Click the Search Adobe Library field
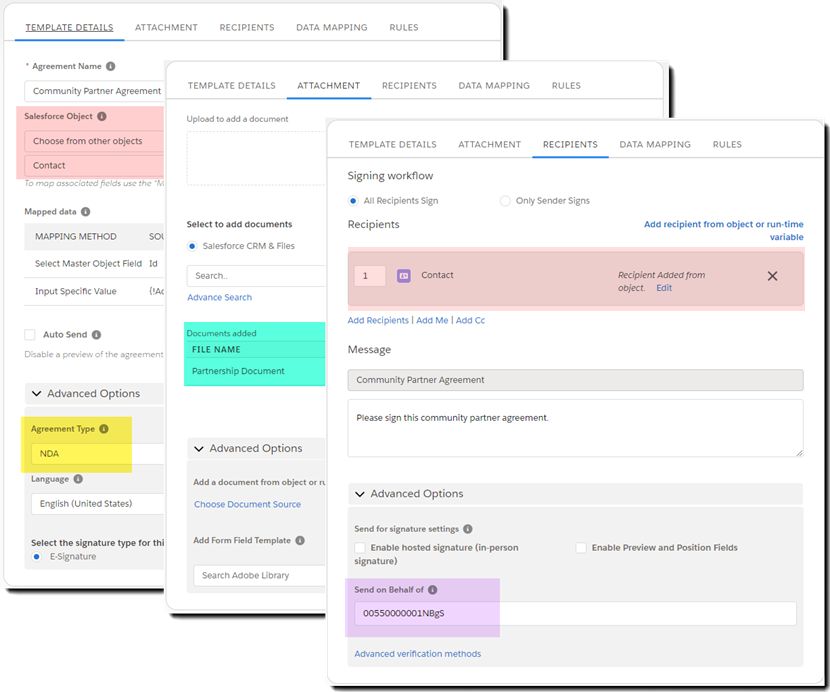Screen dimensions: 830x692 pyautogui.click(x=259, y=576)
